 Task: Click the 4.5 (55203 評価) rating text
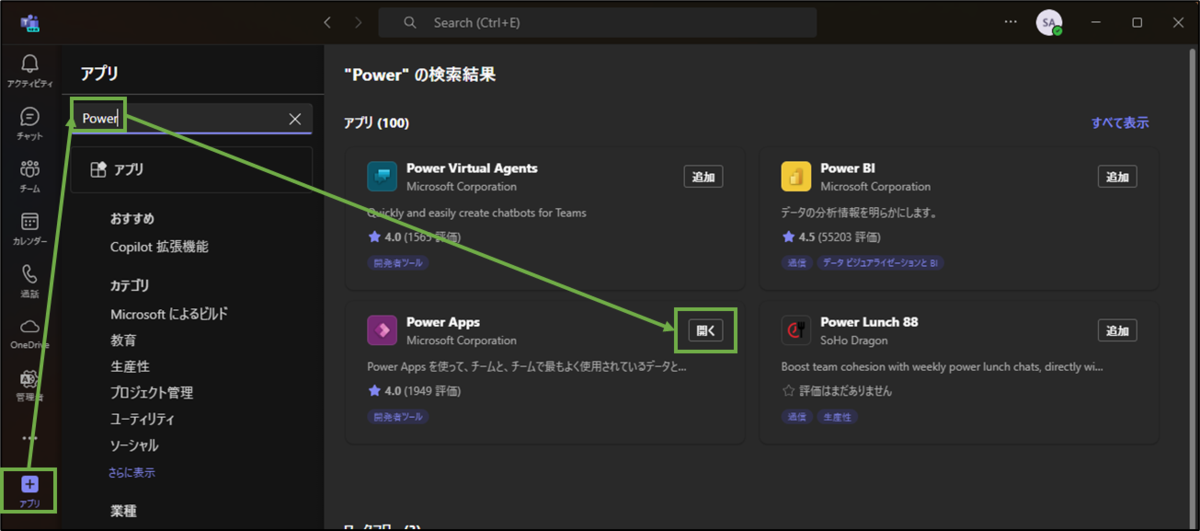point(839,237)
